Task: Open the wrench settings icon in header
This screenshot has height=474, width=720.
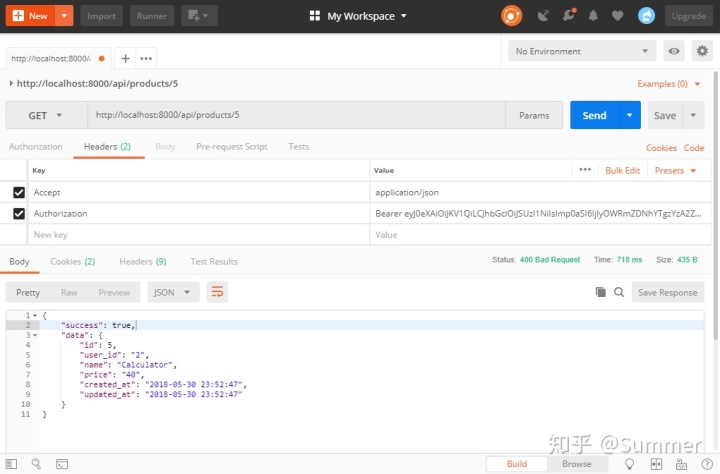Action: [568, 16]
